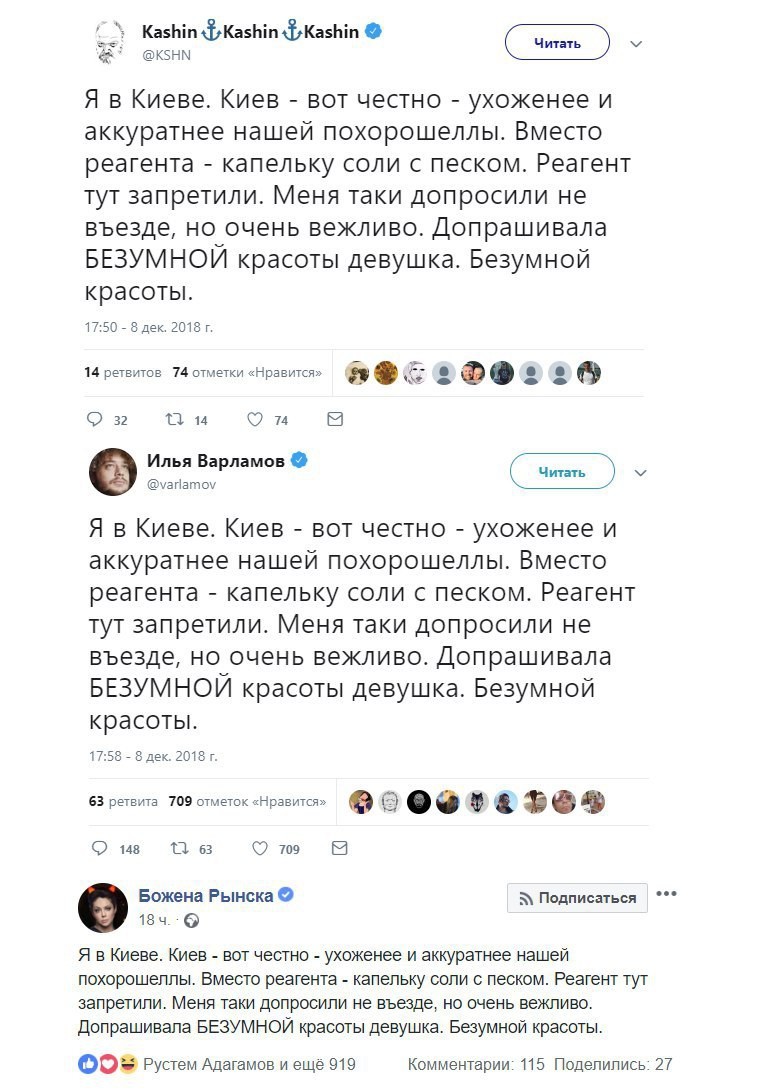Follow Kashin with Читать button
The height and width of the screenshot is (1090, 758).
click(x=557, y=43)
